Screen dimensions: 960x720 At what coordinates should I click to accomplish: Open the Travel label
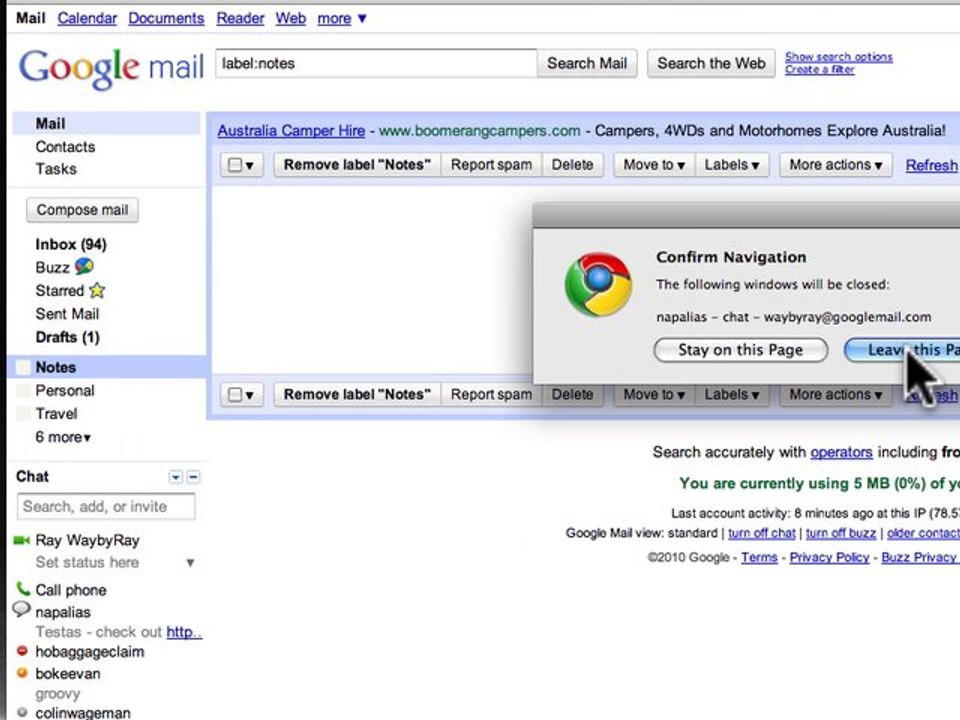click(56, 414)
